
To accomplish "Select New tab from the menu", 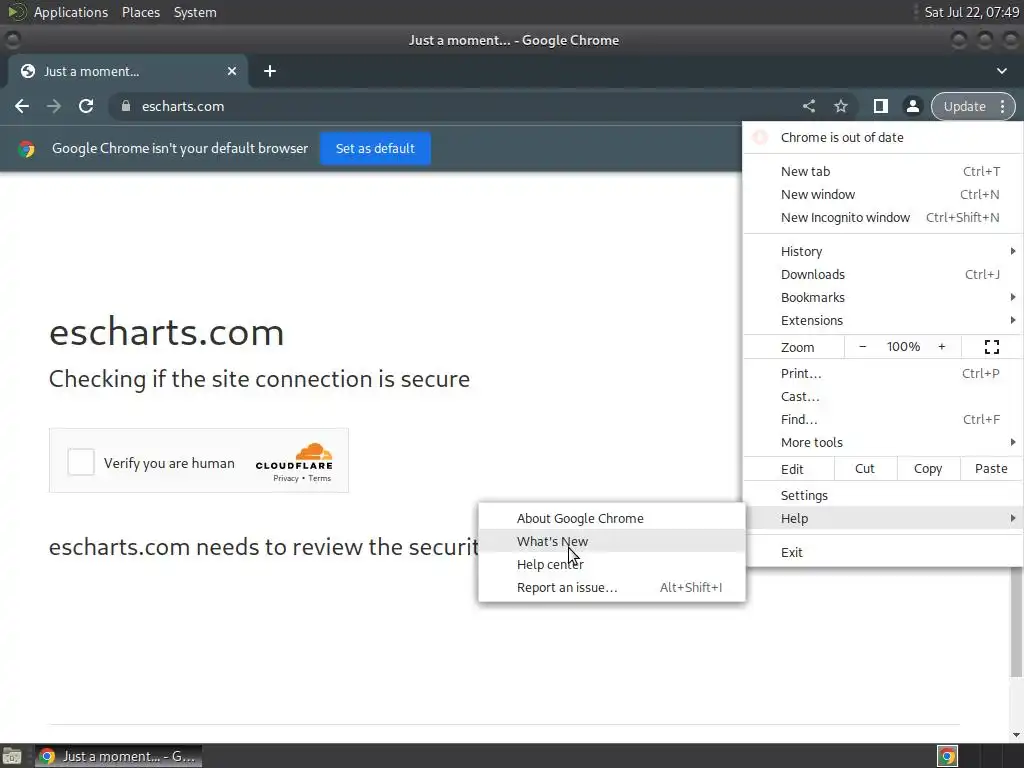I will [x=883, y=171].
